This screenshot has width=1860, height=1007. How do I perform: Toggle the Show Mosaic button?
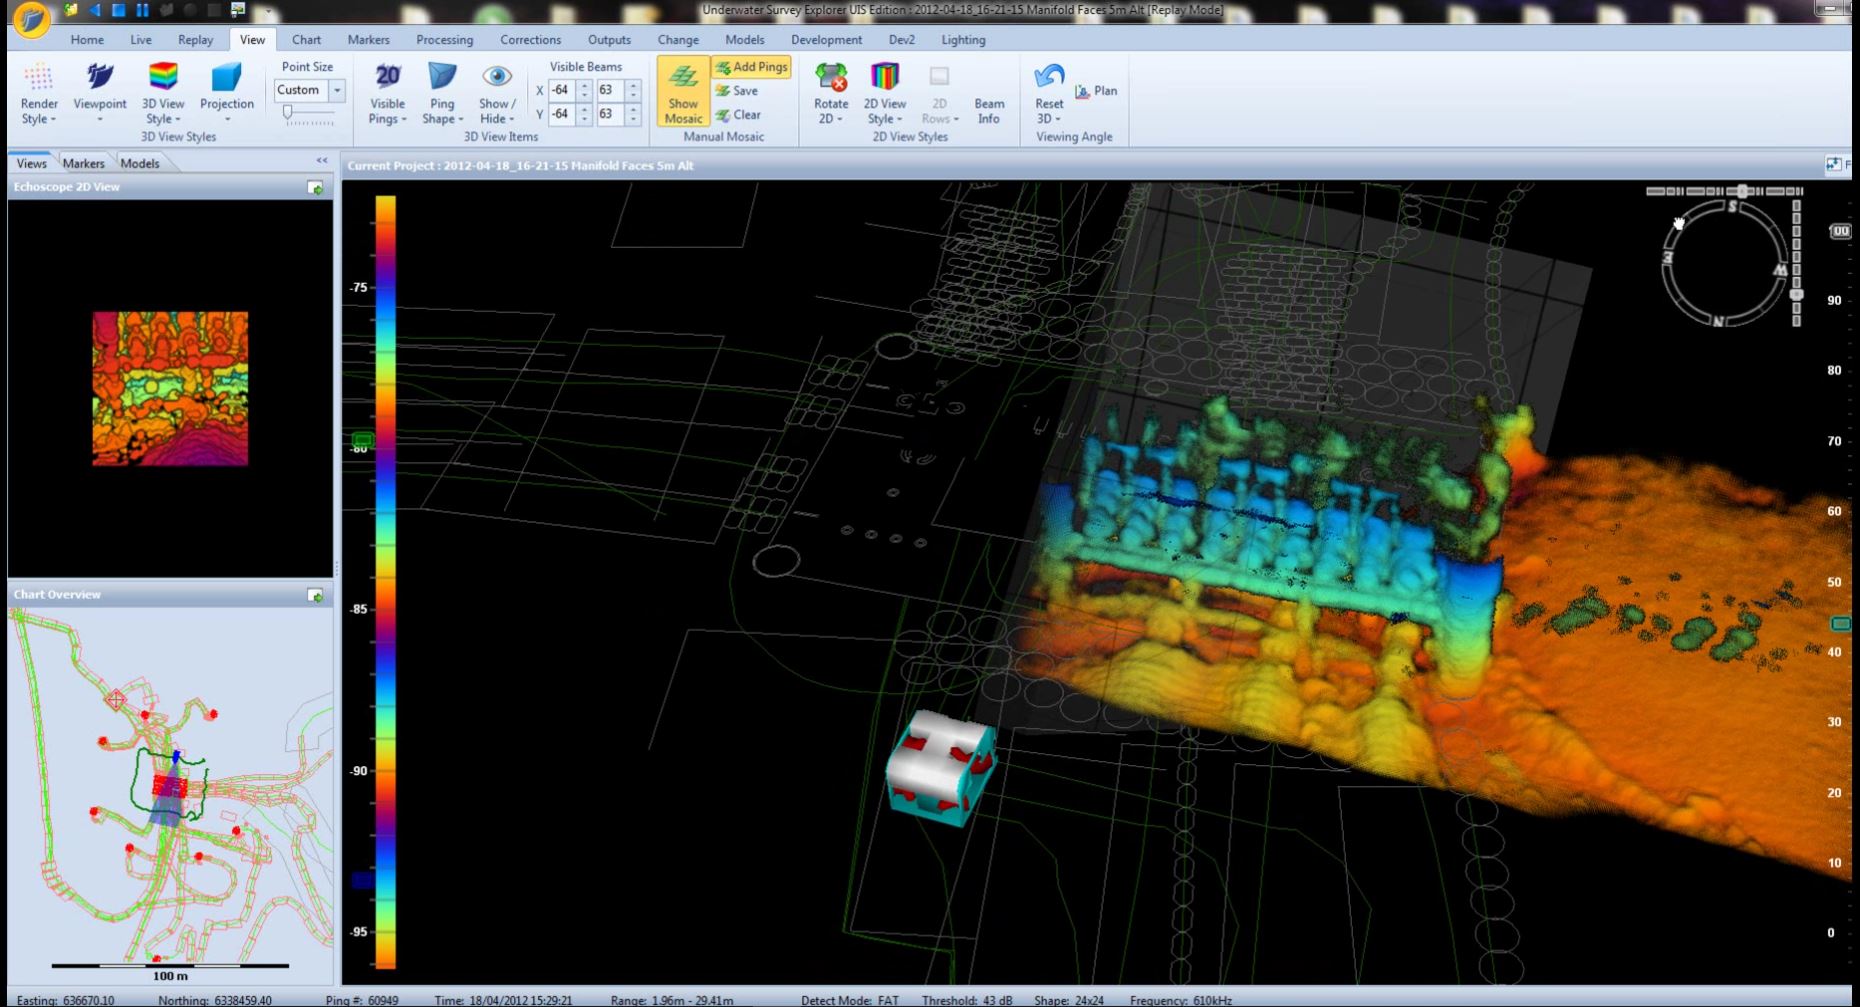[x=683, y=92]
